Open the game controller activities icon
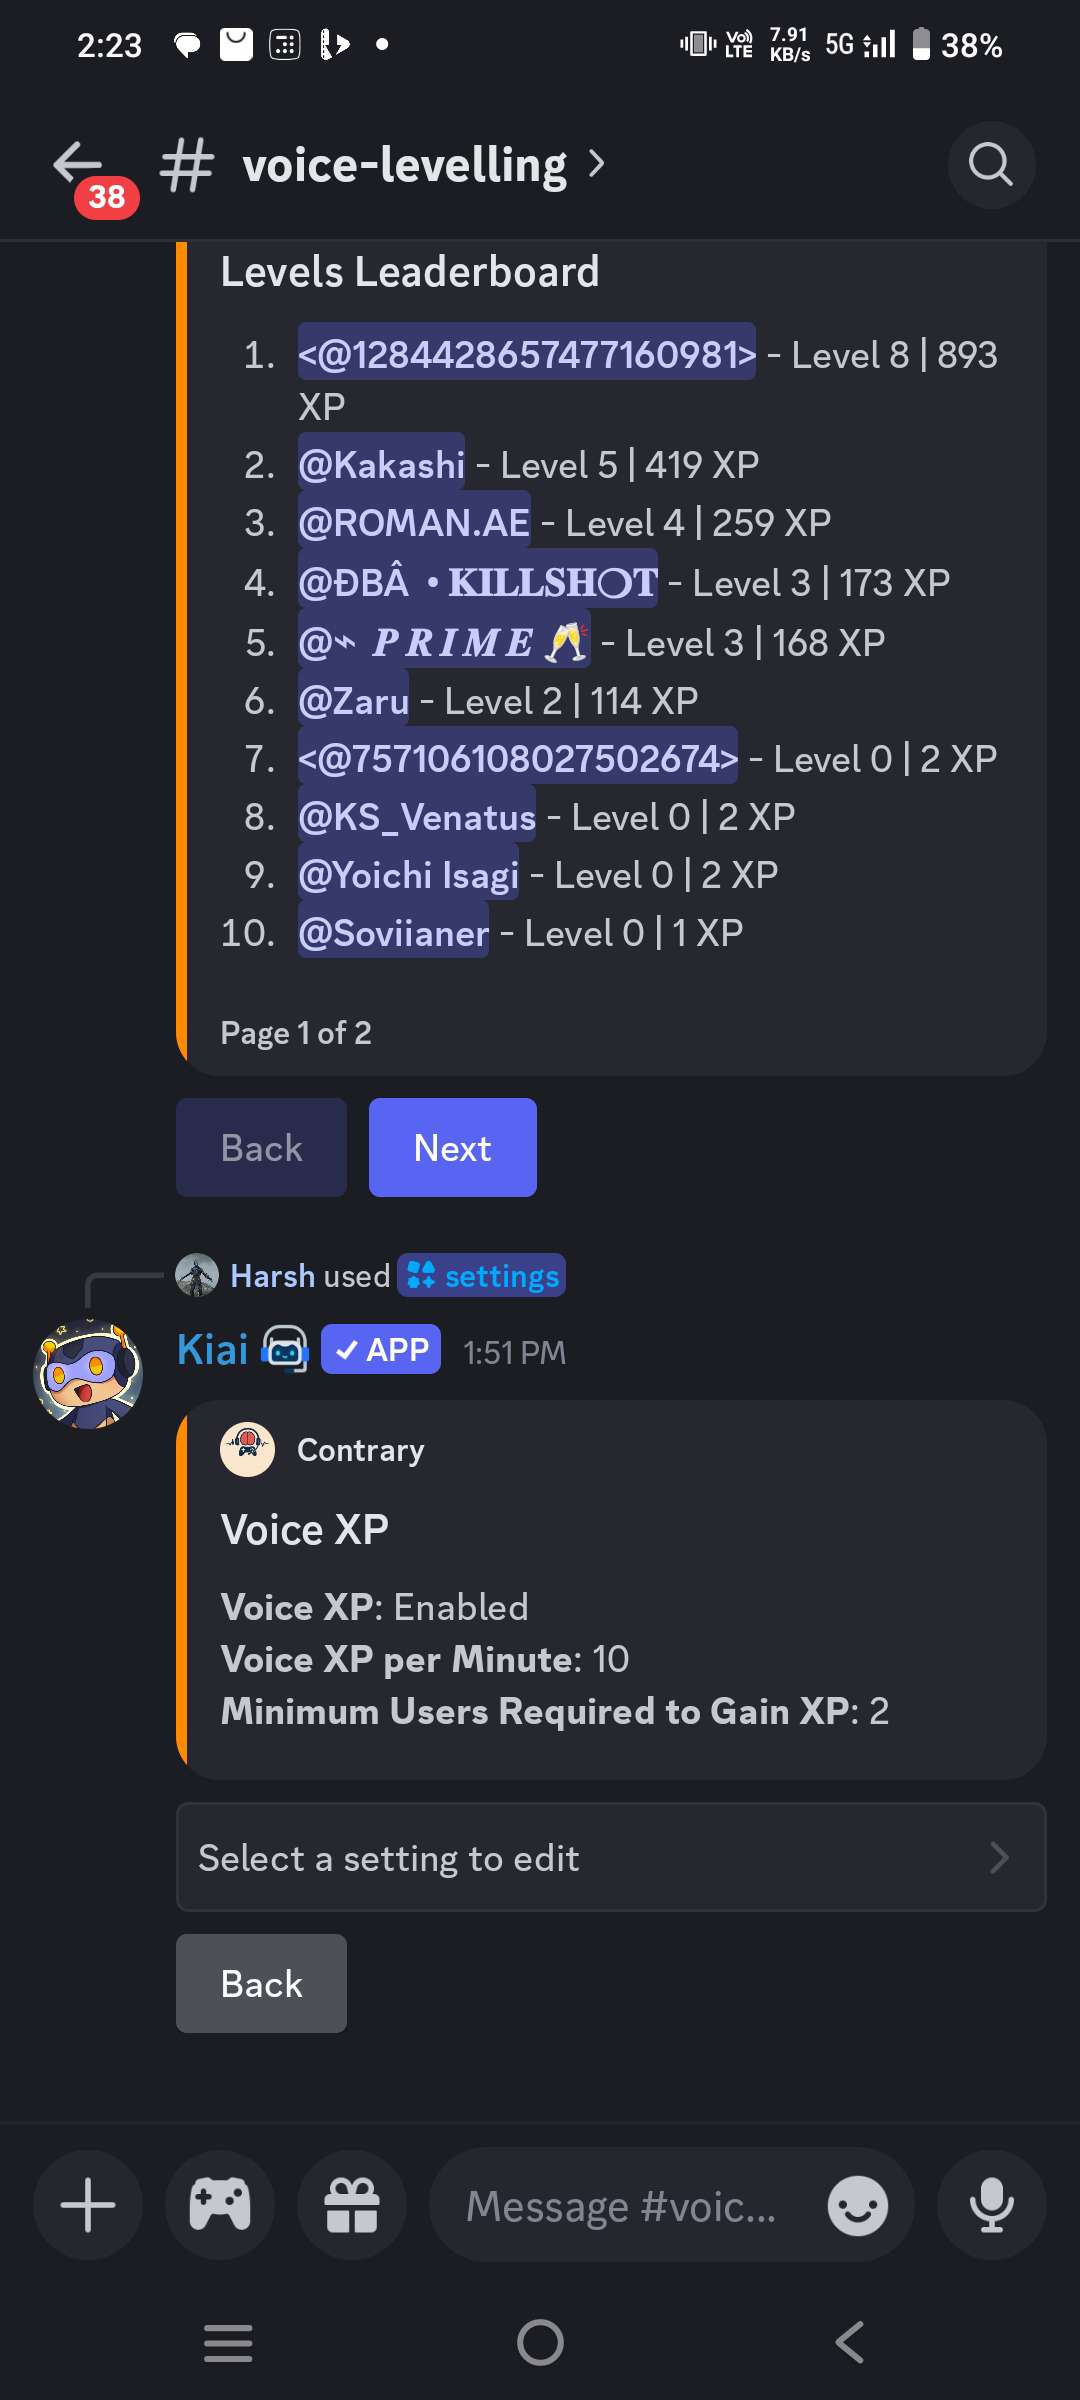The height and width of the screenshot is (2400, 1080). click(x=220, y=2205)
